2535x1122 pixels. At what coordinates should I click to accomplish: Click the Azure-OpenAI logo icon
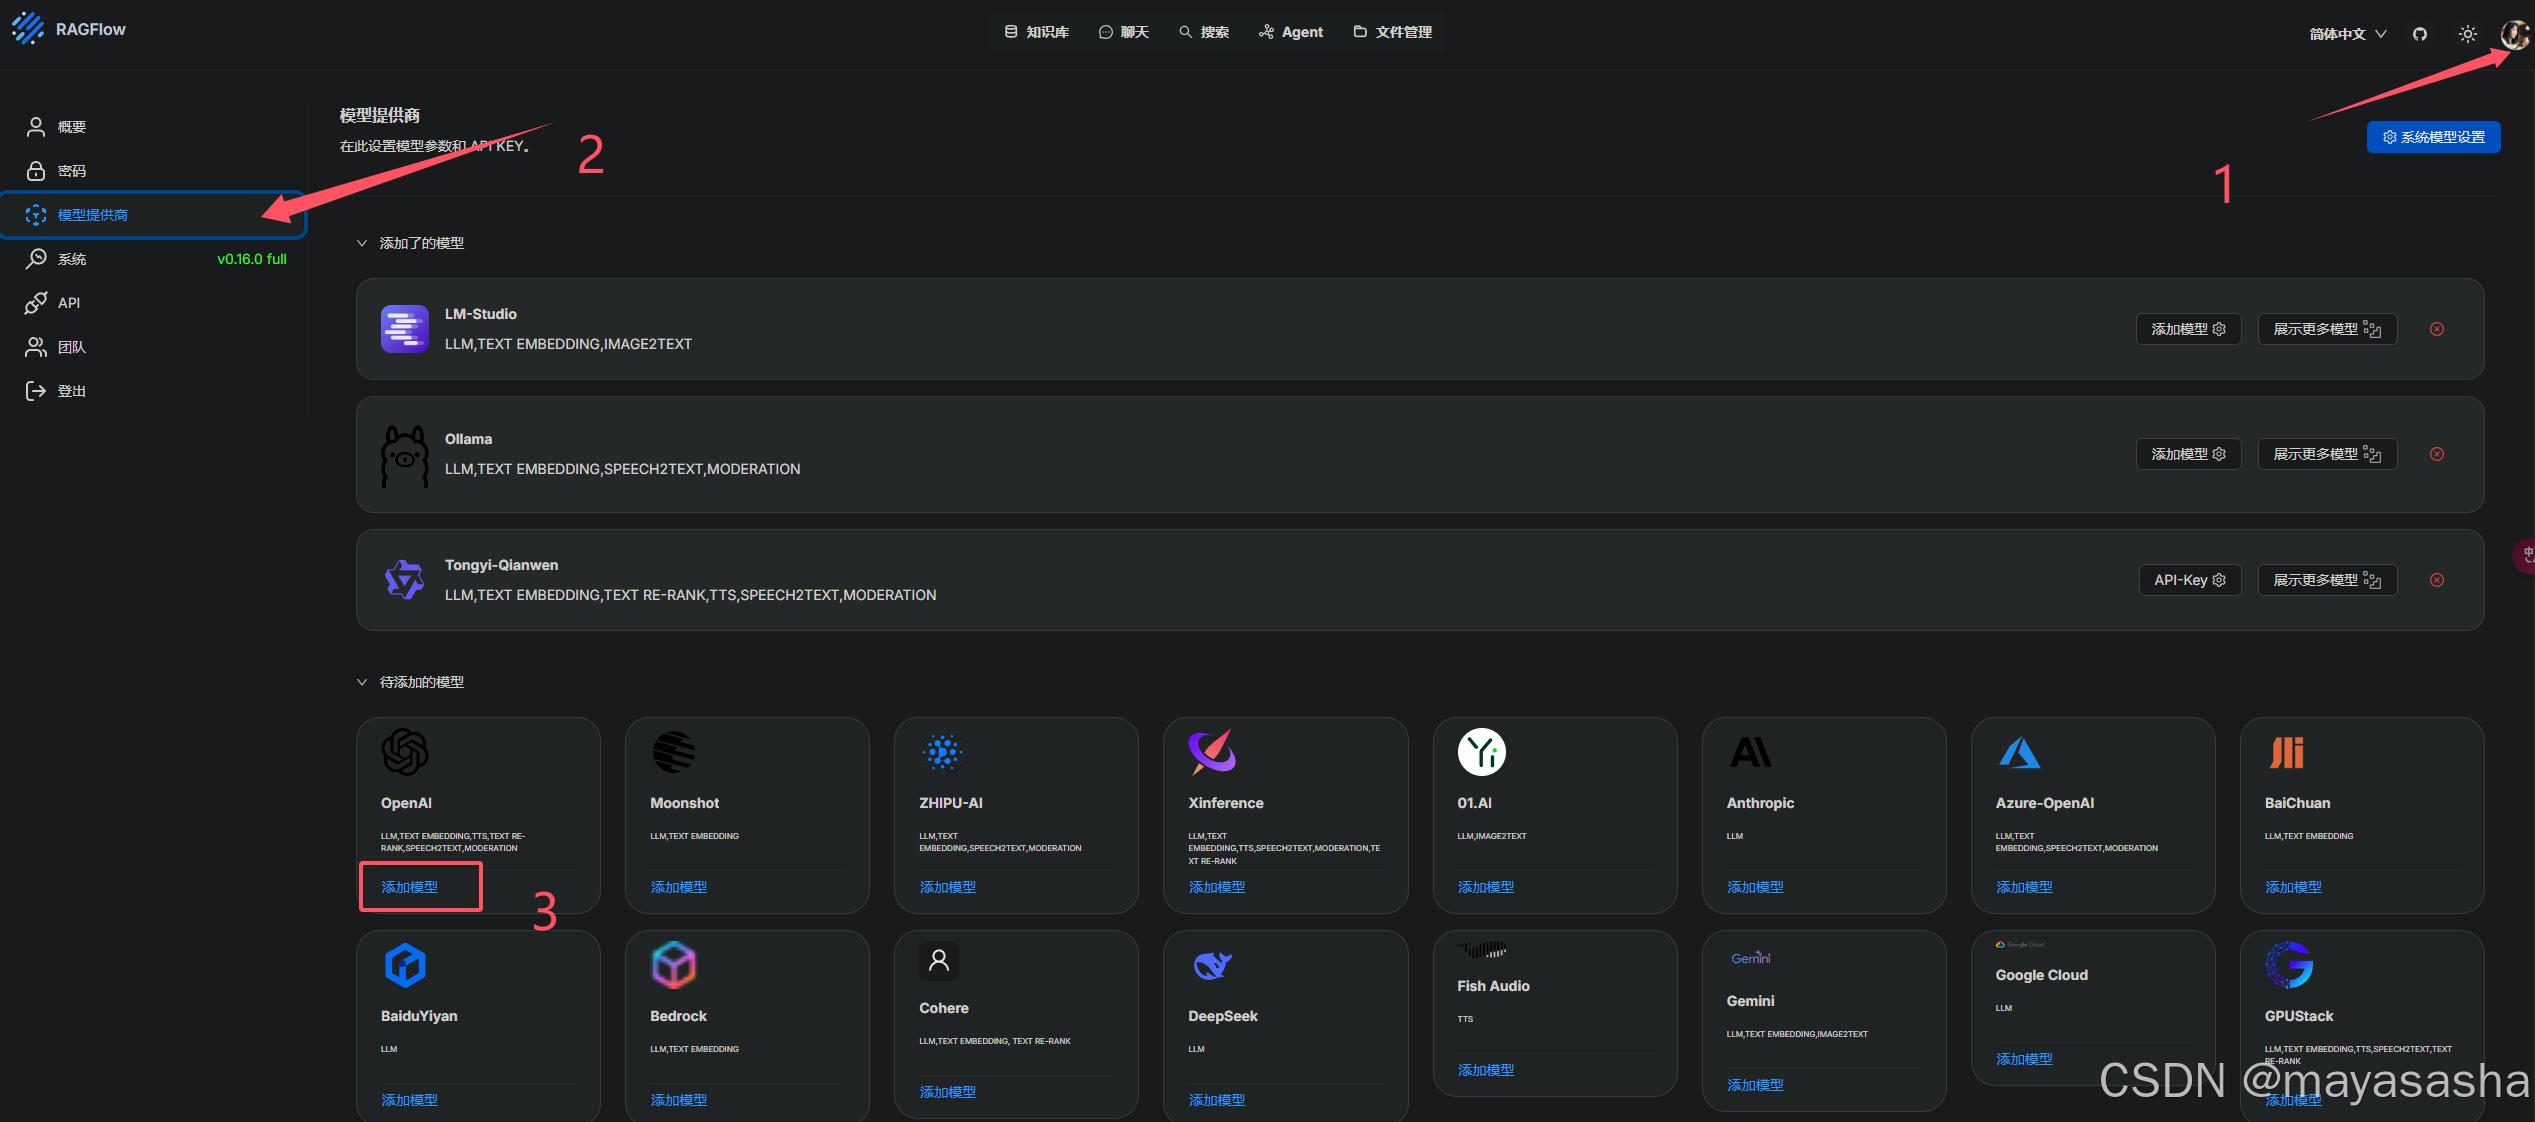[x=2019, y=752]
